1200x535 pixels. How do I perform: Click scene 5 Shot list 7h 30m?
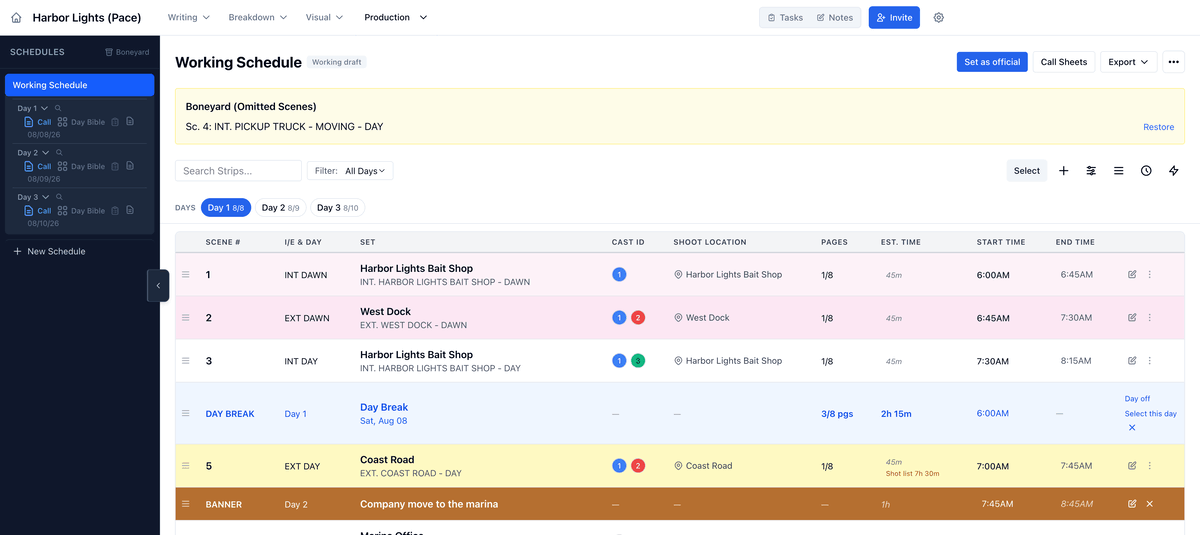coord(912,473)
